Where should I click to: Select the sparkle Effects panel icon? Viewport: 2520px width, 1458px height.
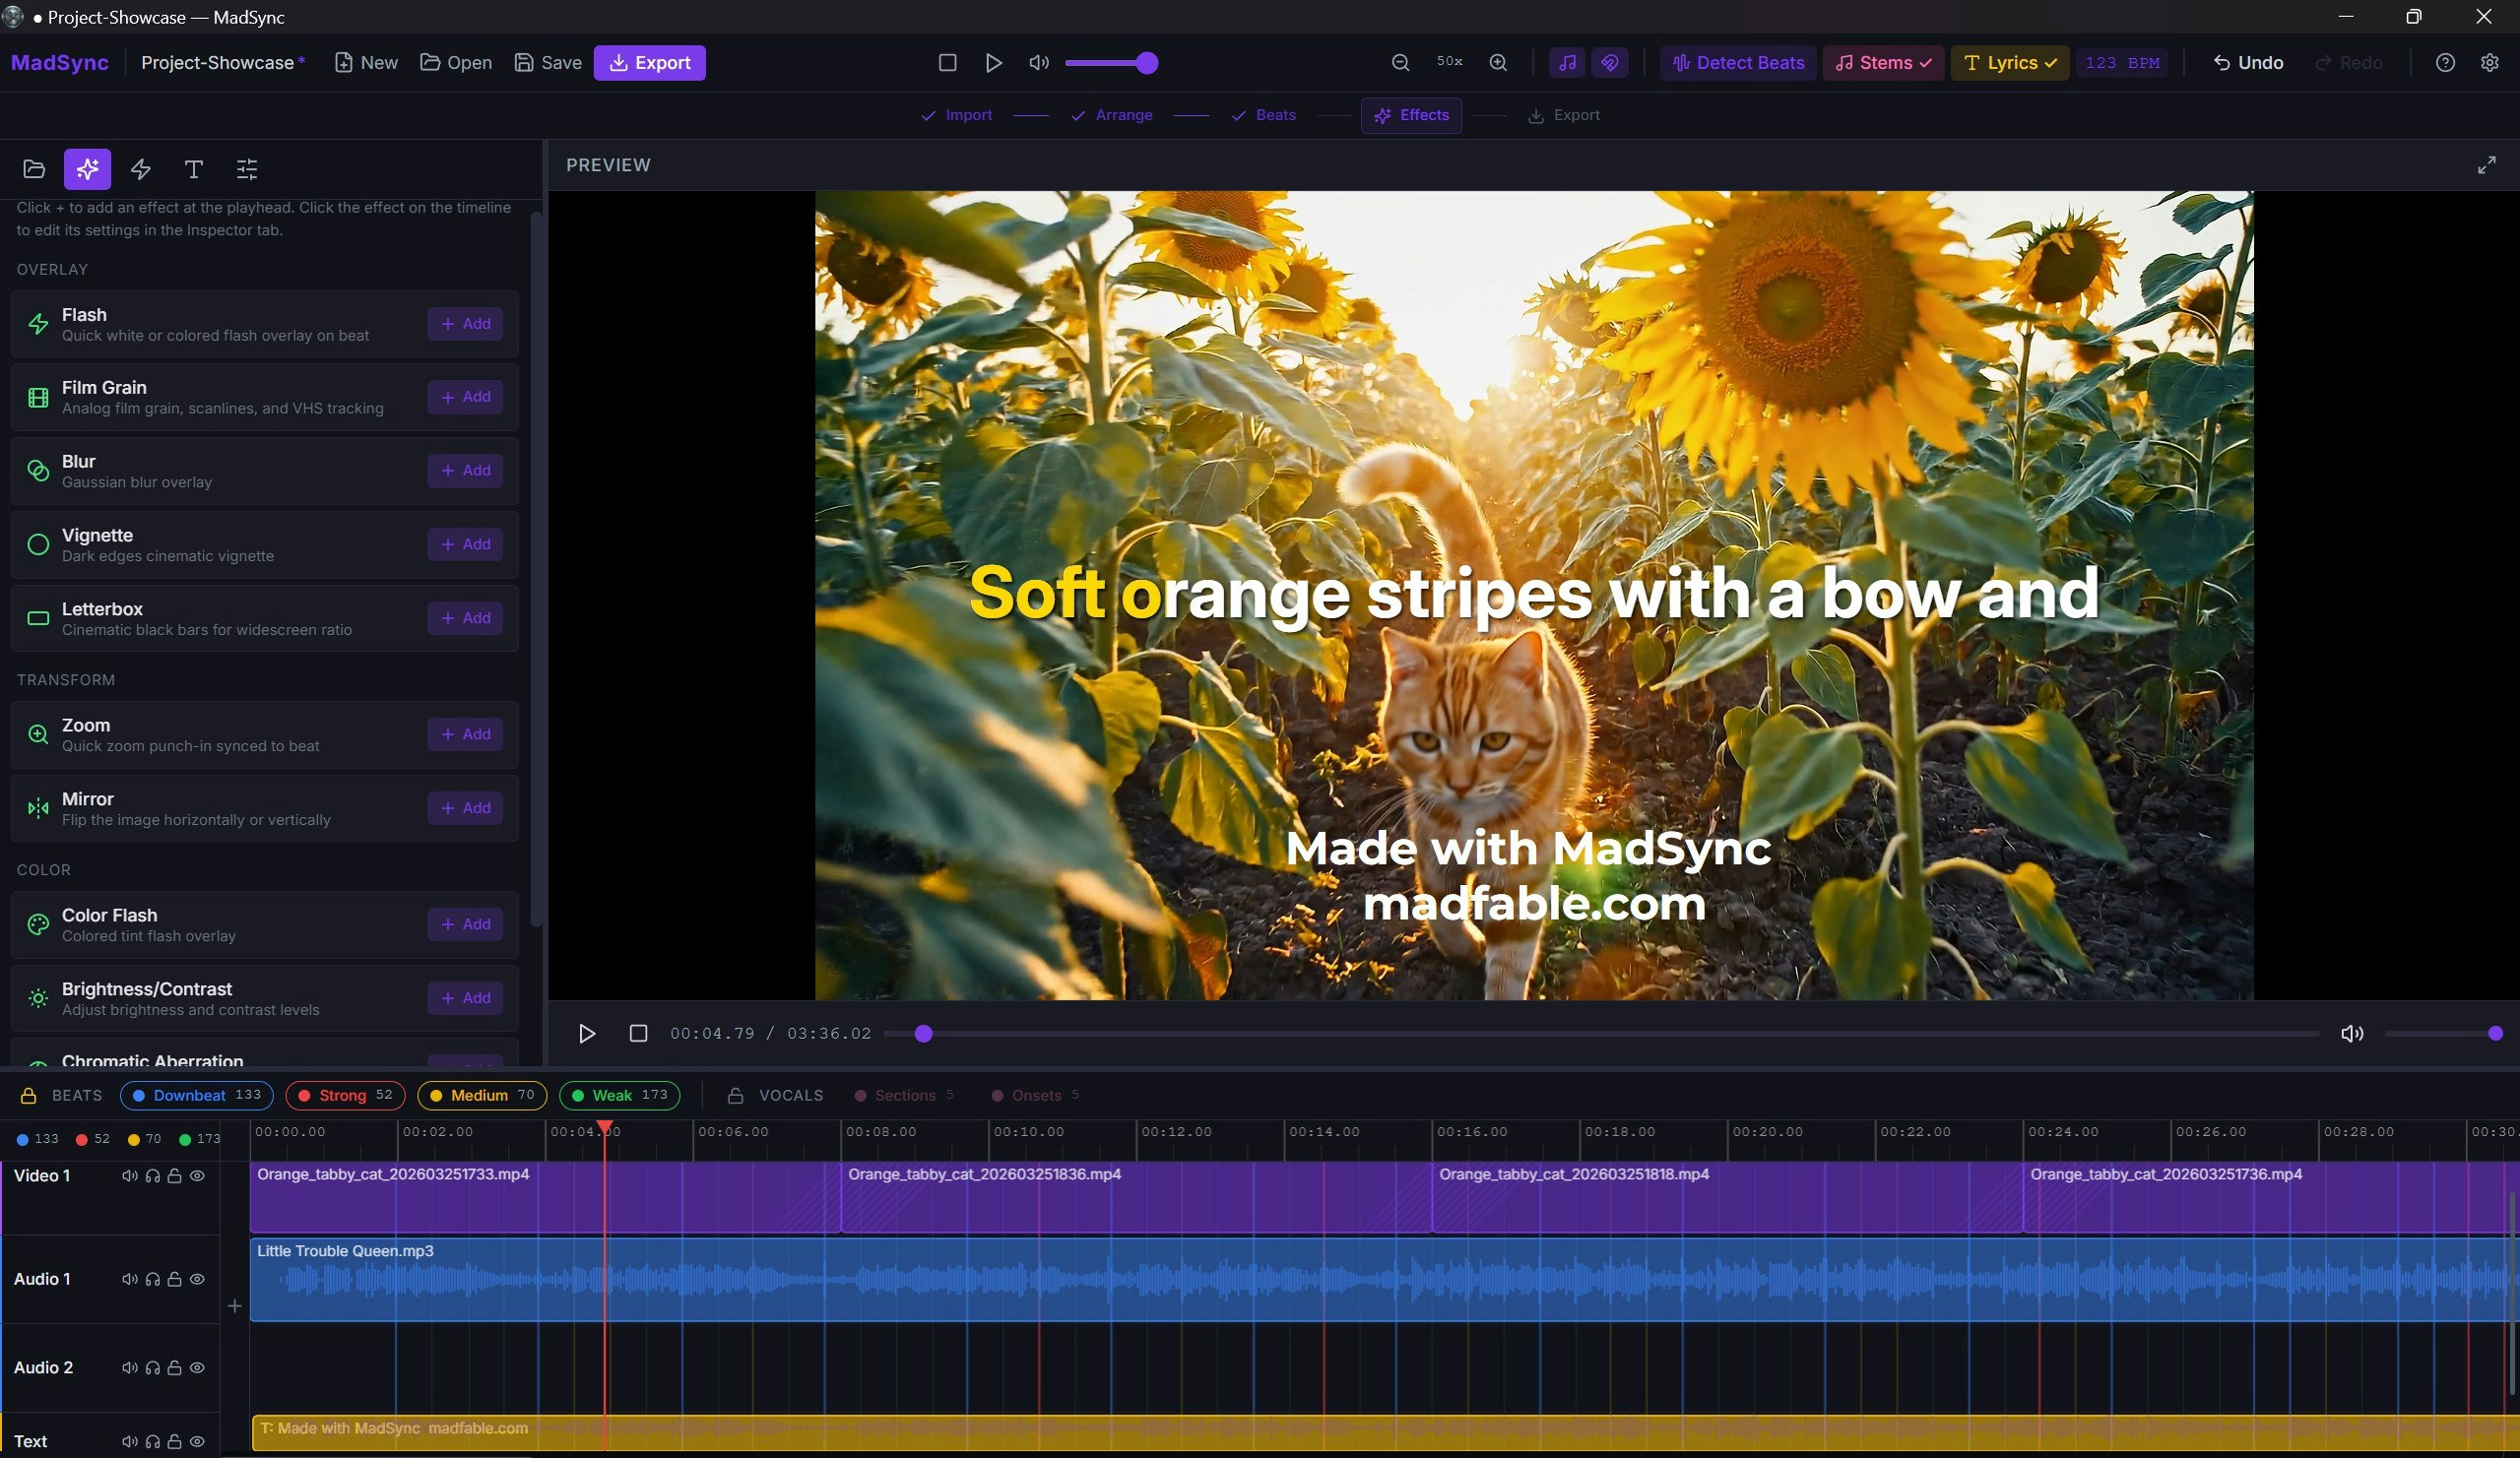(x=87, y=170)
